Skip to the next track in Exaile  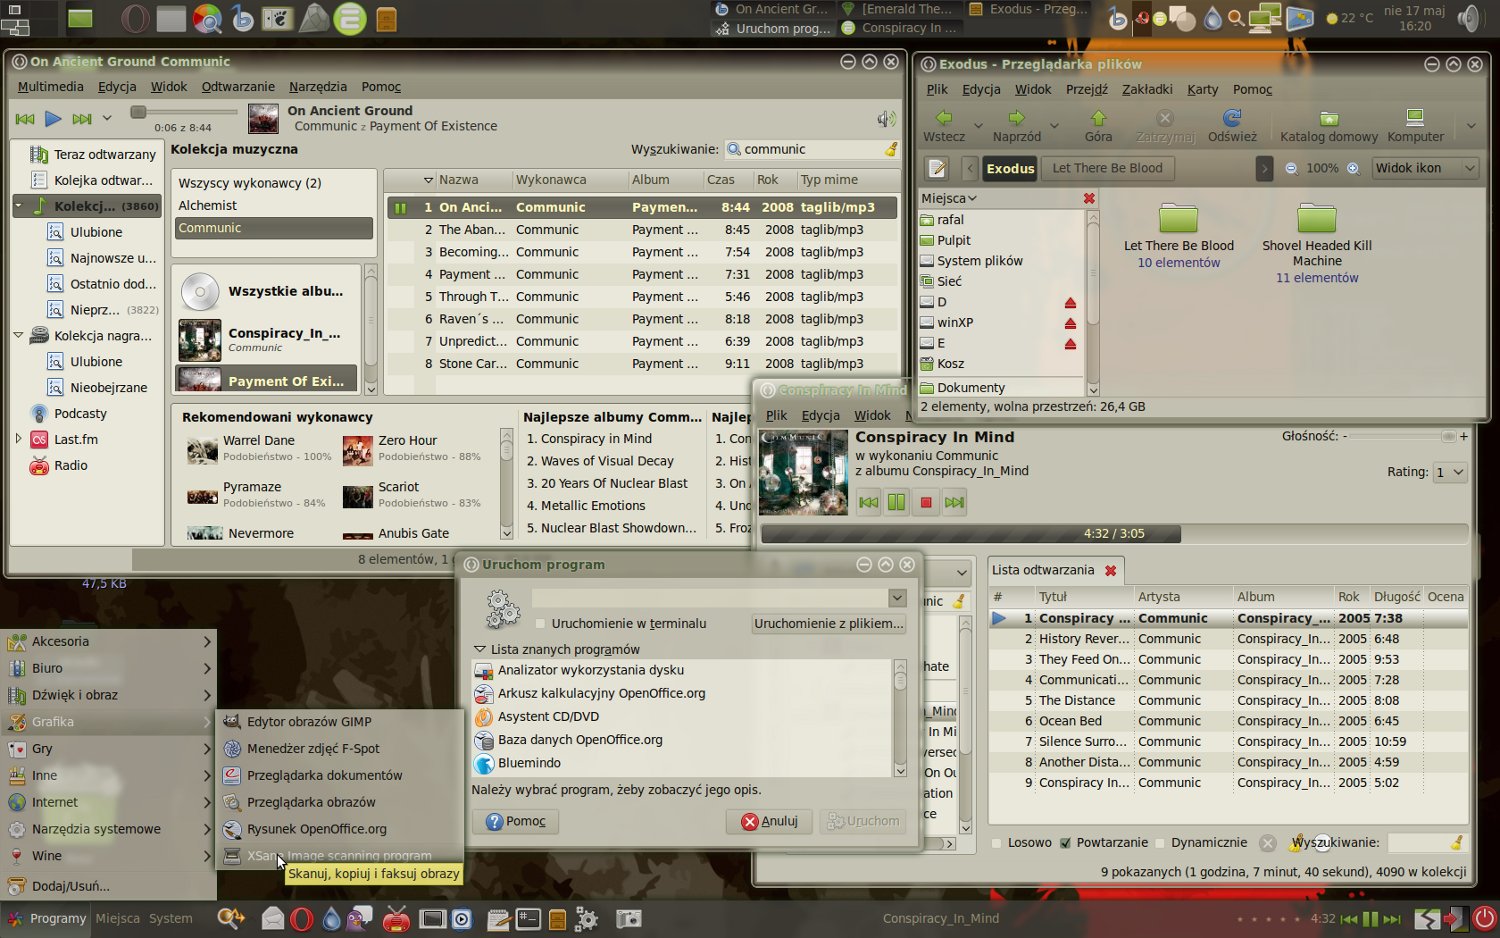pos(82,119)
